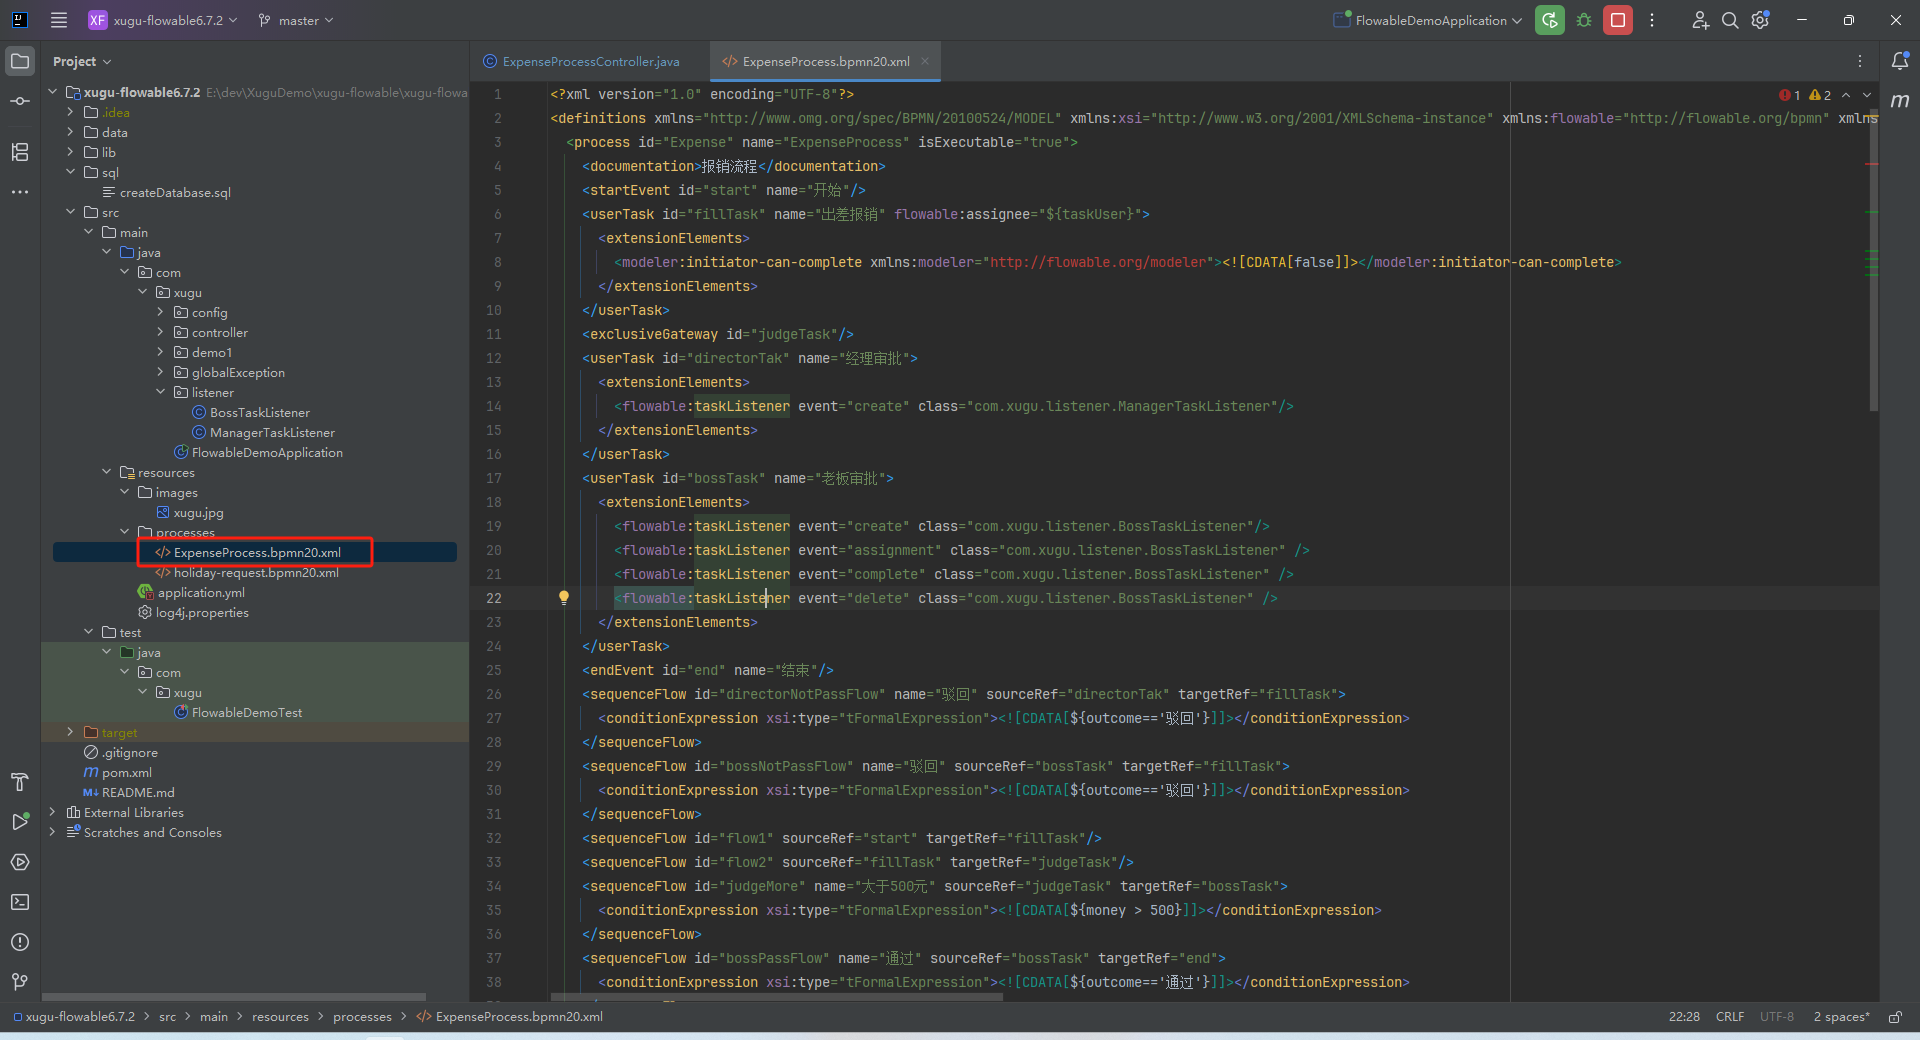Image resolution: width=1920 pixels, height=1040 pixels.
Task: Select BossTaskListener in project tree
Action: (x=259, y=412)
